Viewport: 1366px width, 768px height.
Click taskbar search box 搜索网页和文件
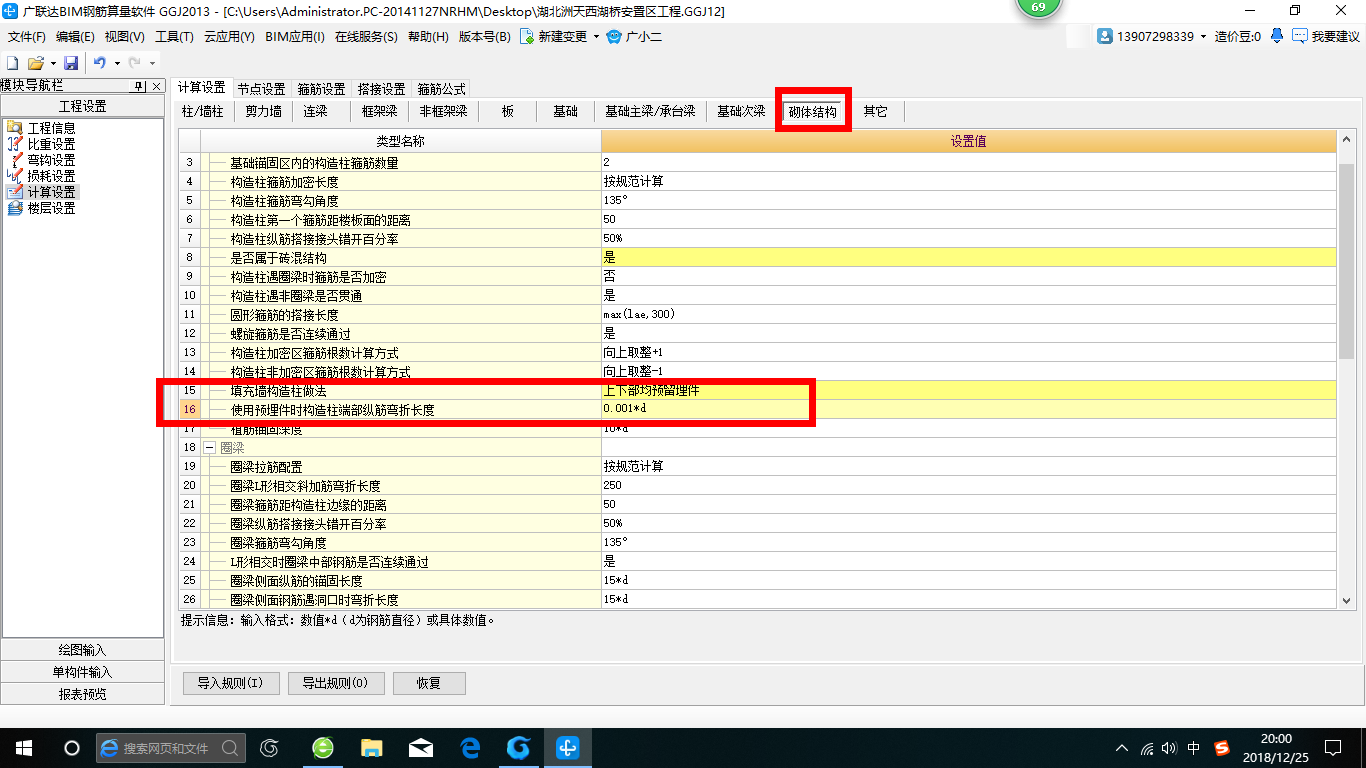tap(171, 747)
